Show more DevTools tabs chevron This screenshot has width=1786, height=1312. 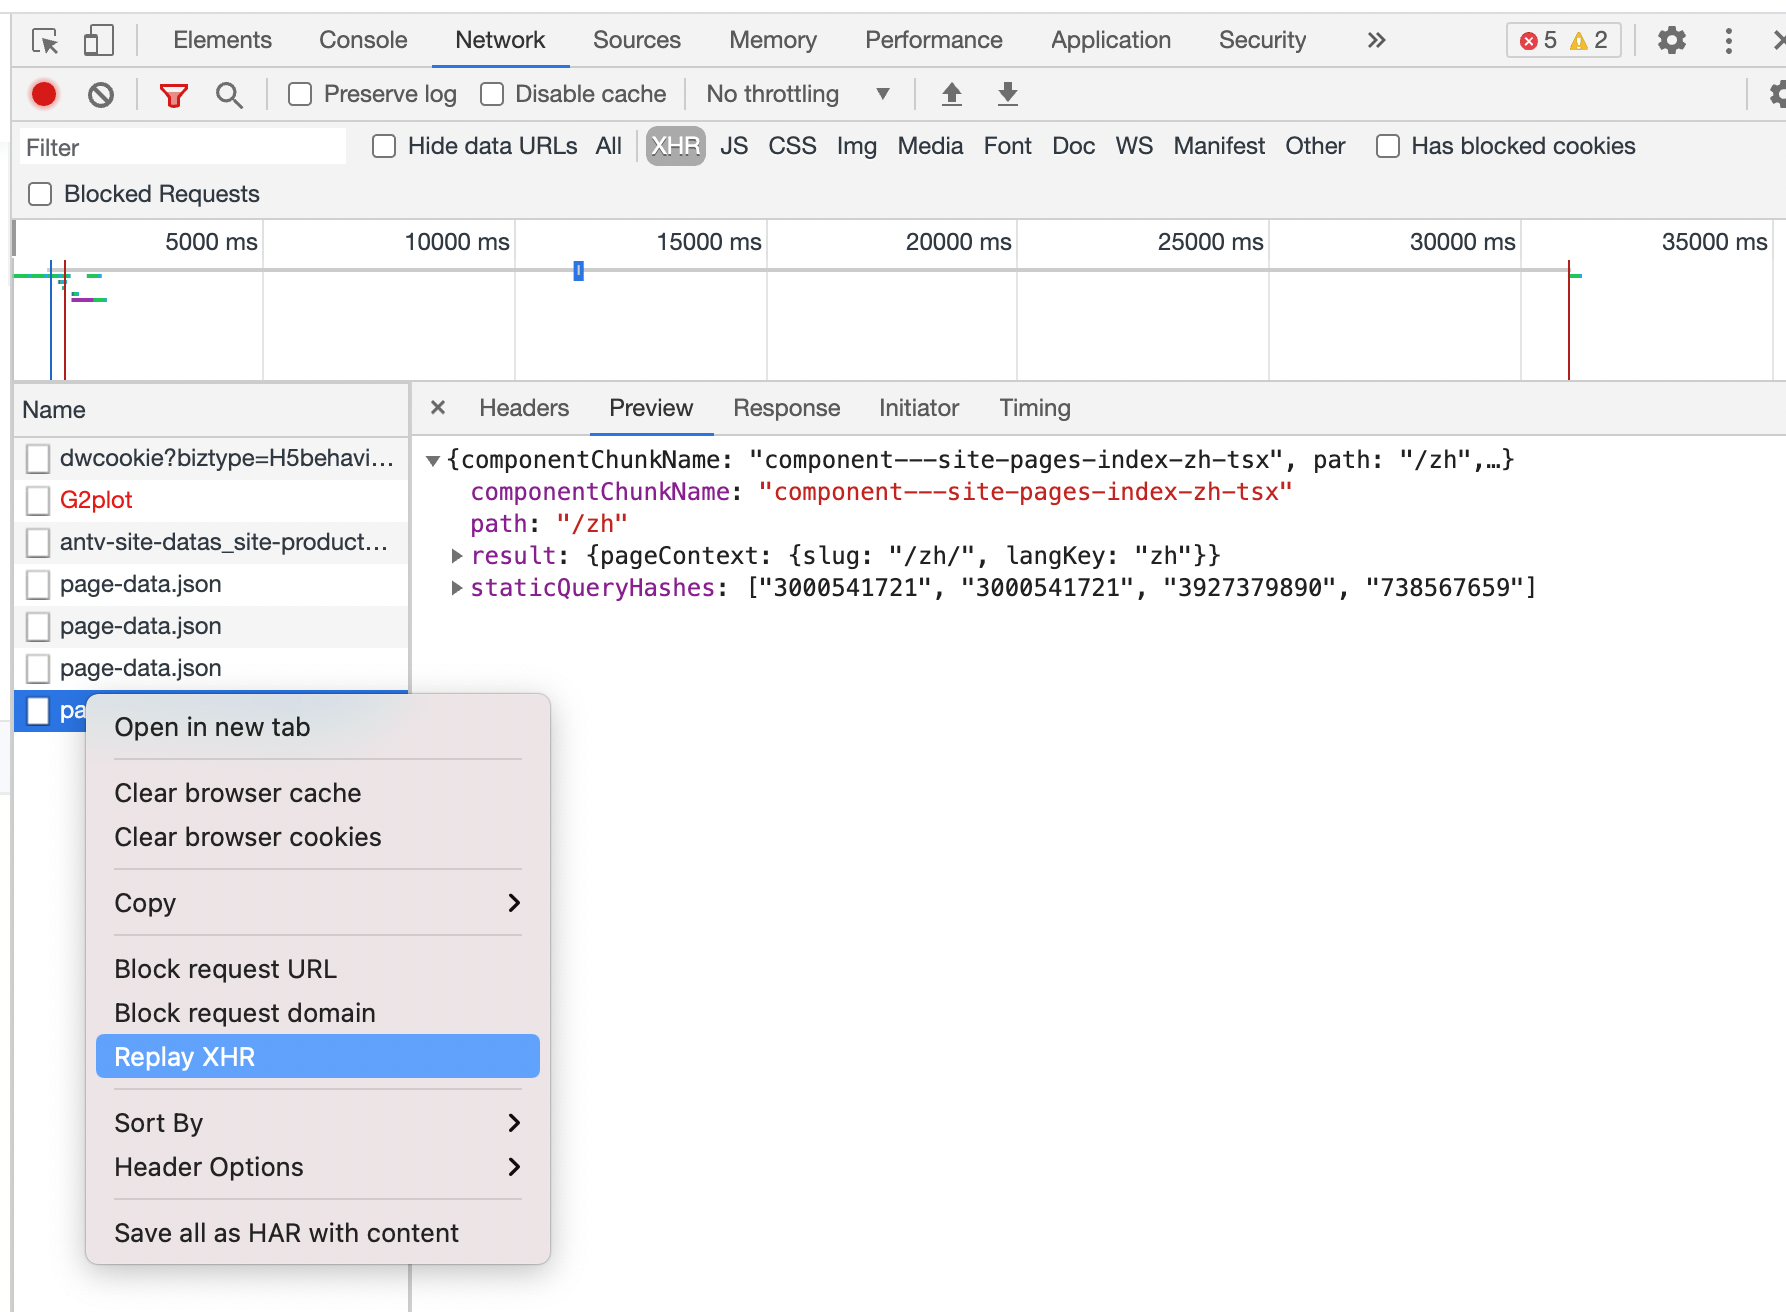point(1376,41)
